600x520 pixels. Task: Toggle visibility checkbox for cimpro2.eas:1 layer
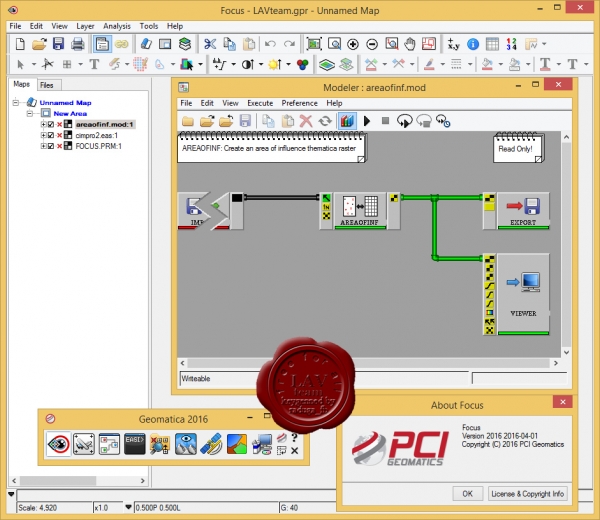[51, 135]
